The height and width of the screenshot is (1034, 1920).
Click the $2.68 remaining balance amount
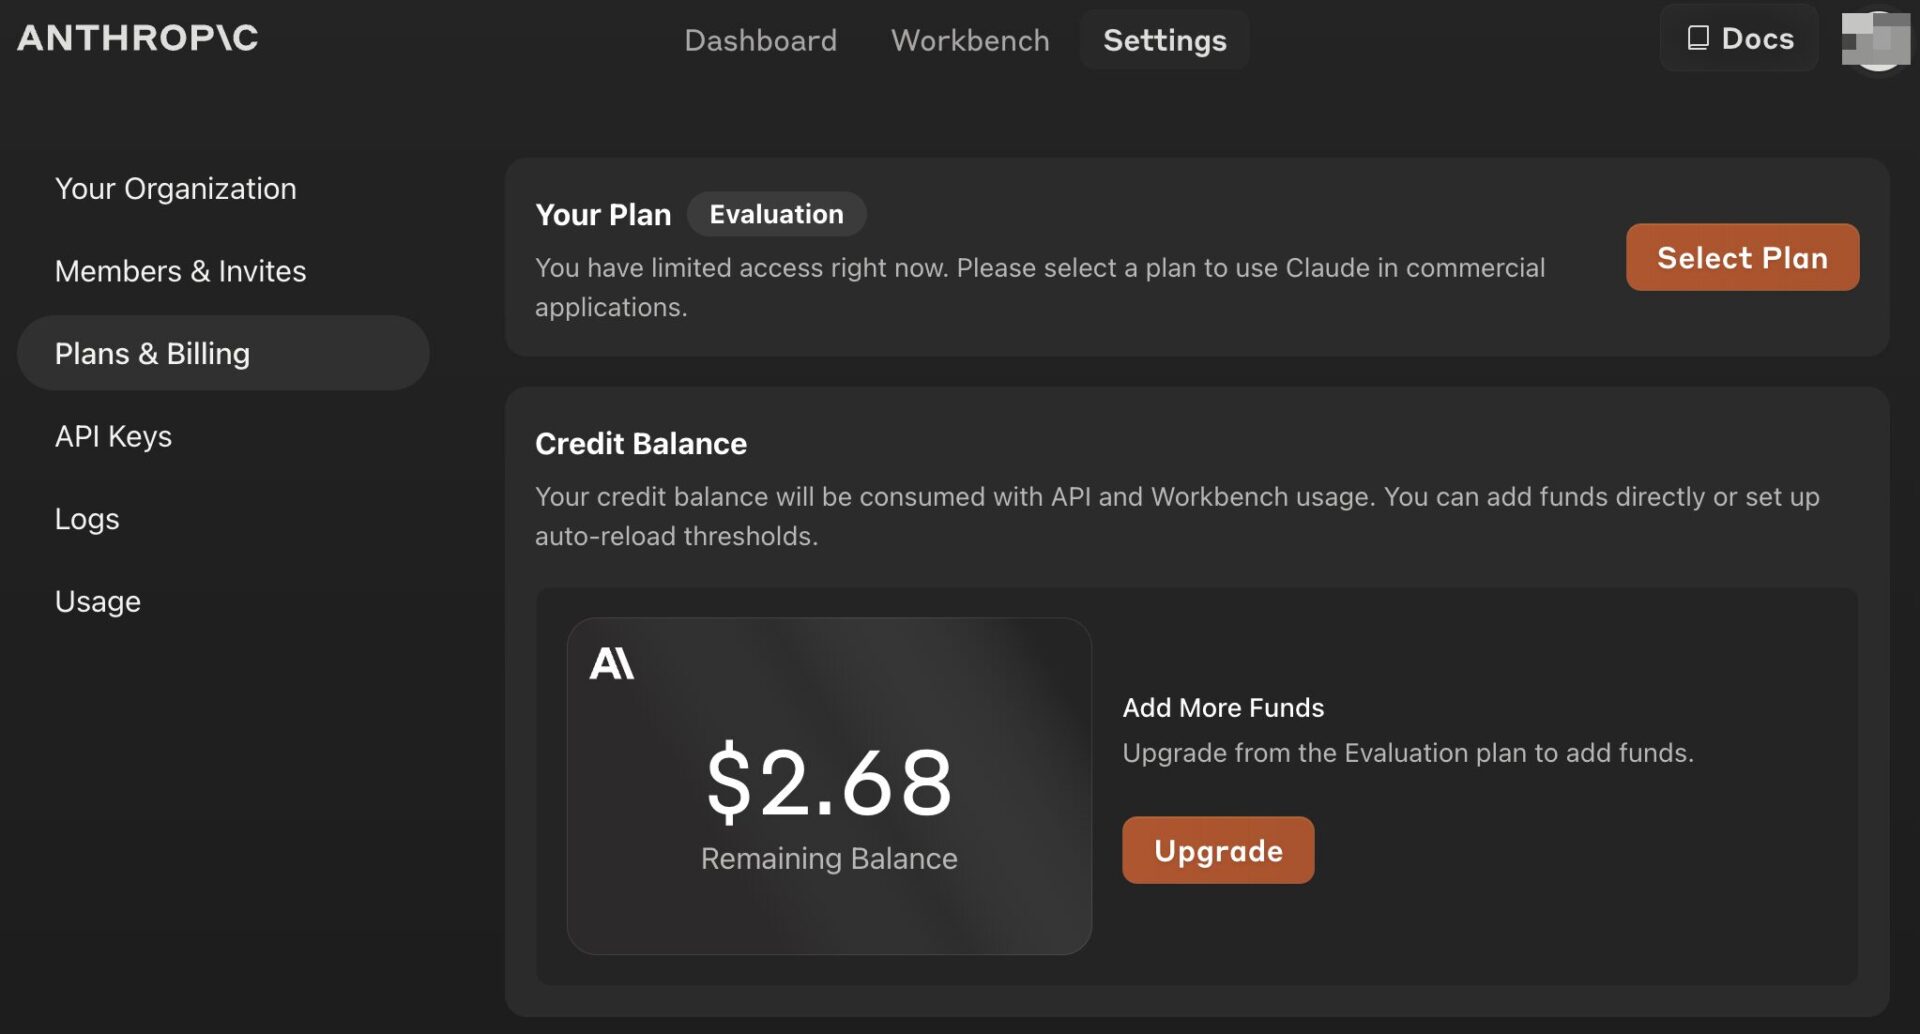(x=829, y=782)
